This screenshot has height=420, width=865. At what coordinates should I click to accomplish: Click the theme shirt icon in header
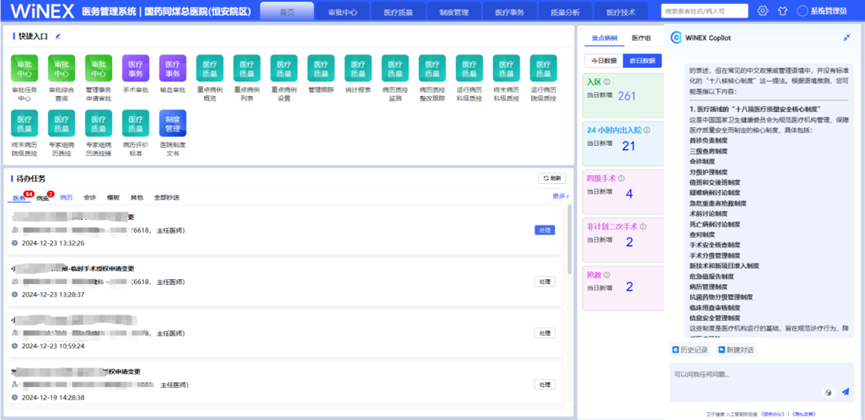click(783, 11)
